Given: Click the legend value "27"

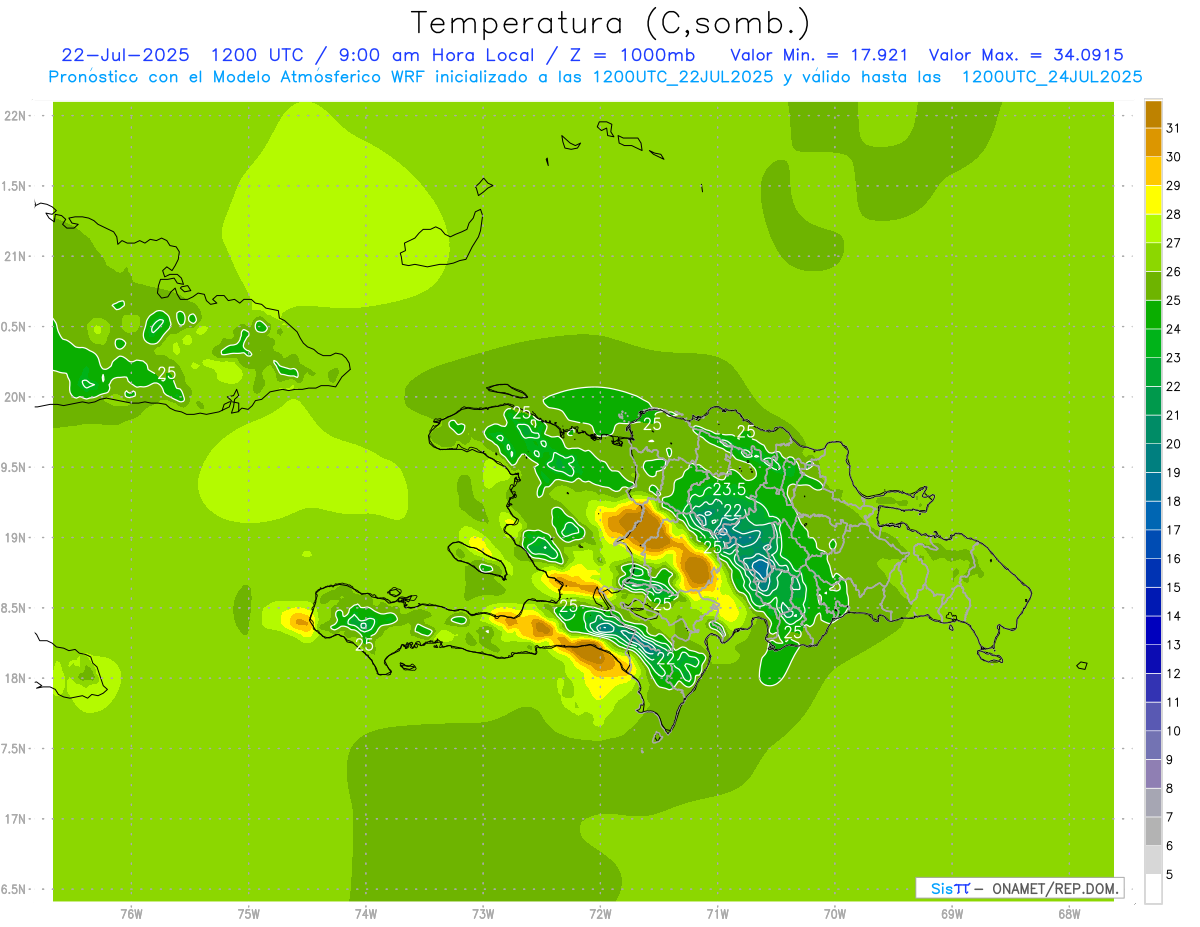Looking at the screenshot, I should (1174, 243).
